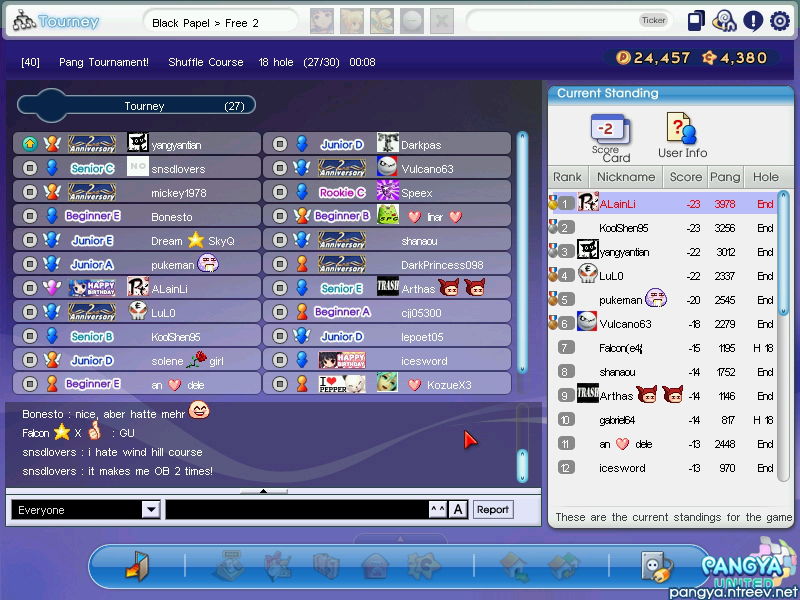This screenshot has width=800, height=600.
Task: Expand chat window with up arrow handle
Action: (264, 491)
